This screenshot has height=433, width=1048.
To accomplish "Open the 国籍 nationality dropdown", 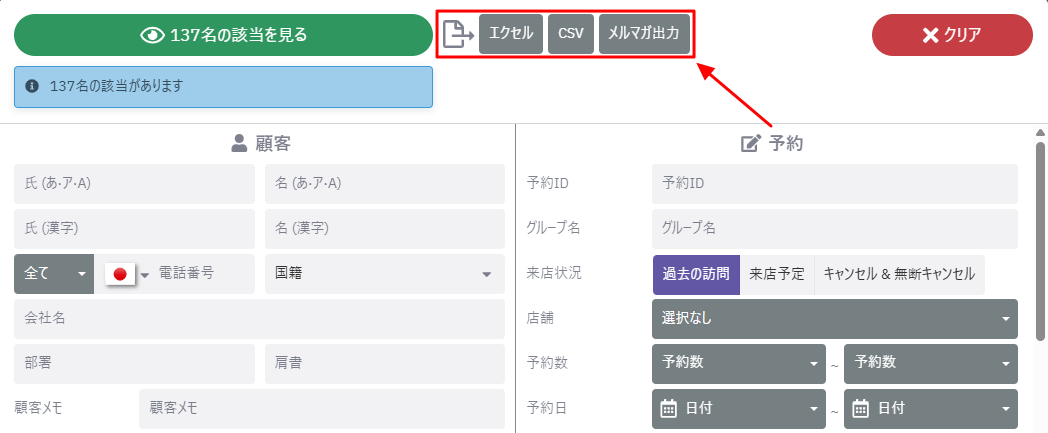I will (385, 273).
